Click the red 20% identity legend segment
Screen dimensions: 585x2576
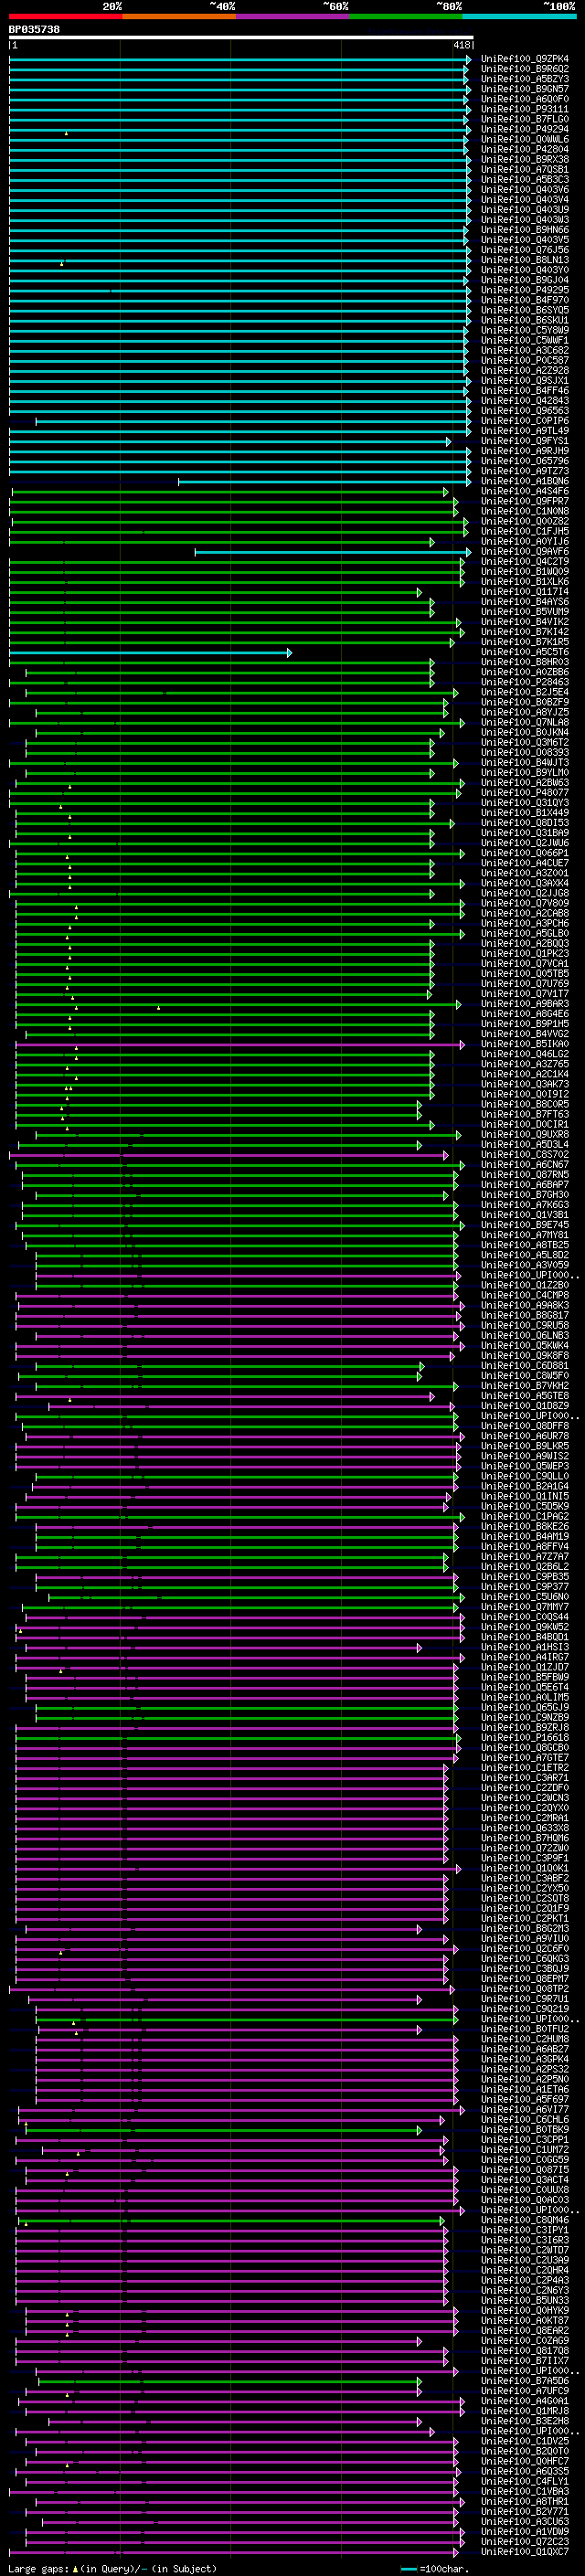pos(65,16)
